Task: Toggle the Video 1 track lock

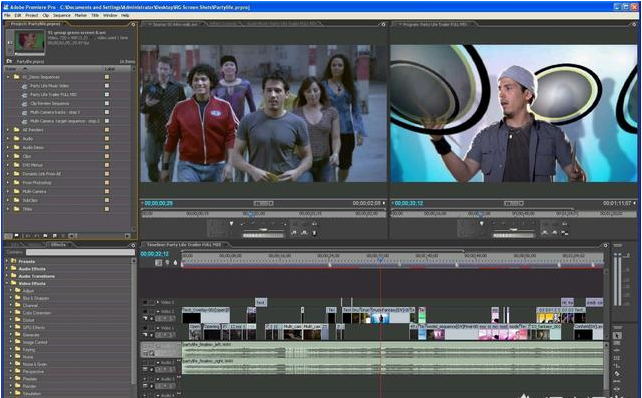Action: click(x=151, y=328)
